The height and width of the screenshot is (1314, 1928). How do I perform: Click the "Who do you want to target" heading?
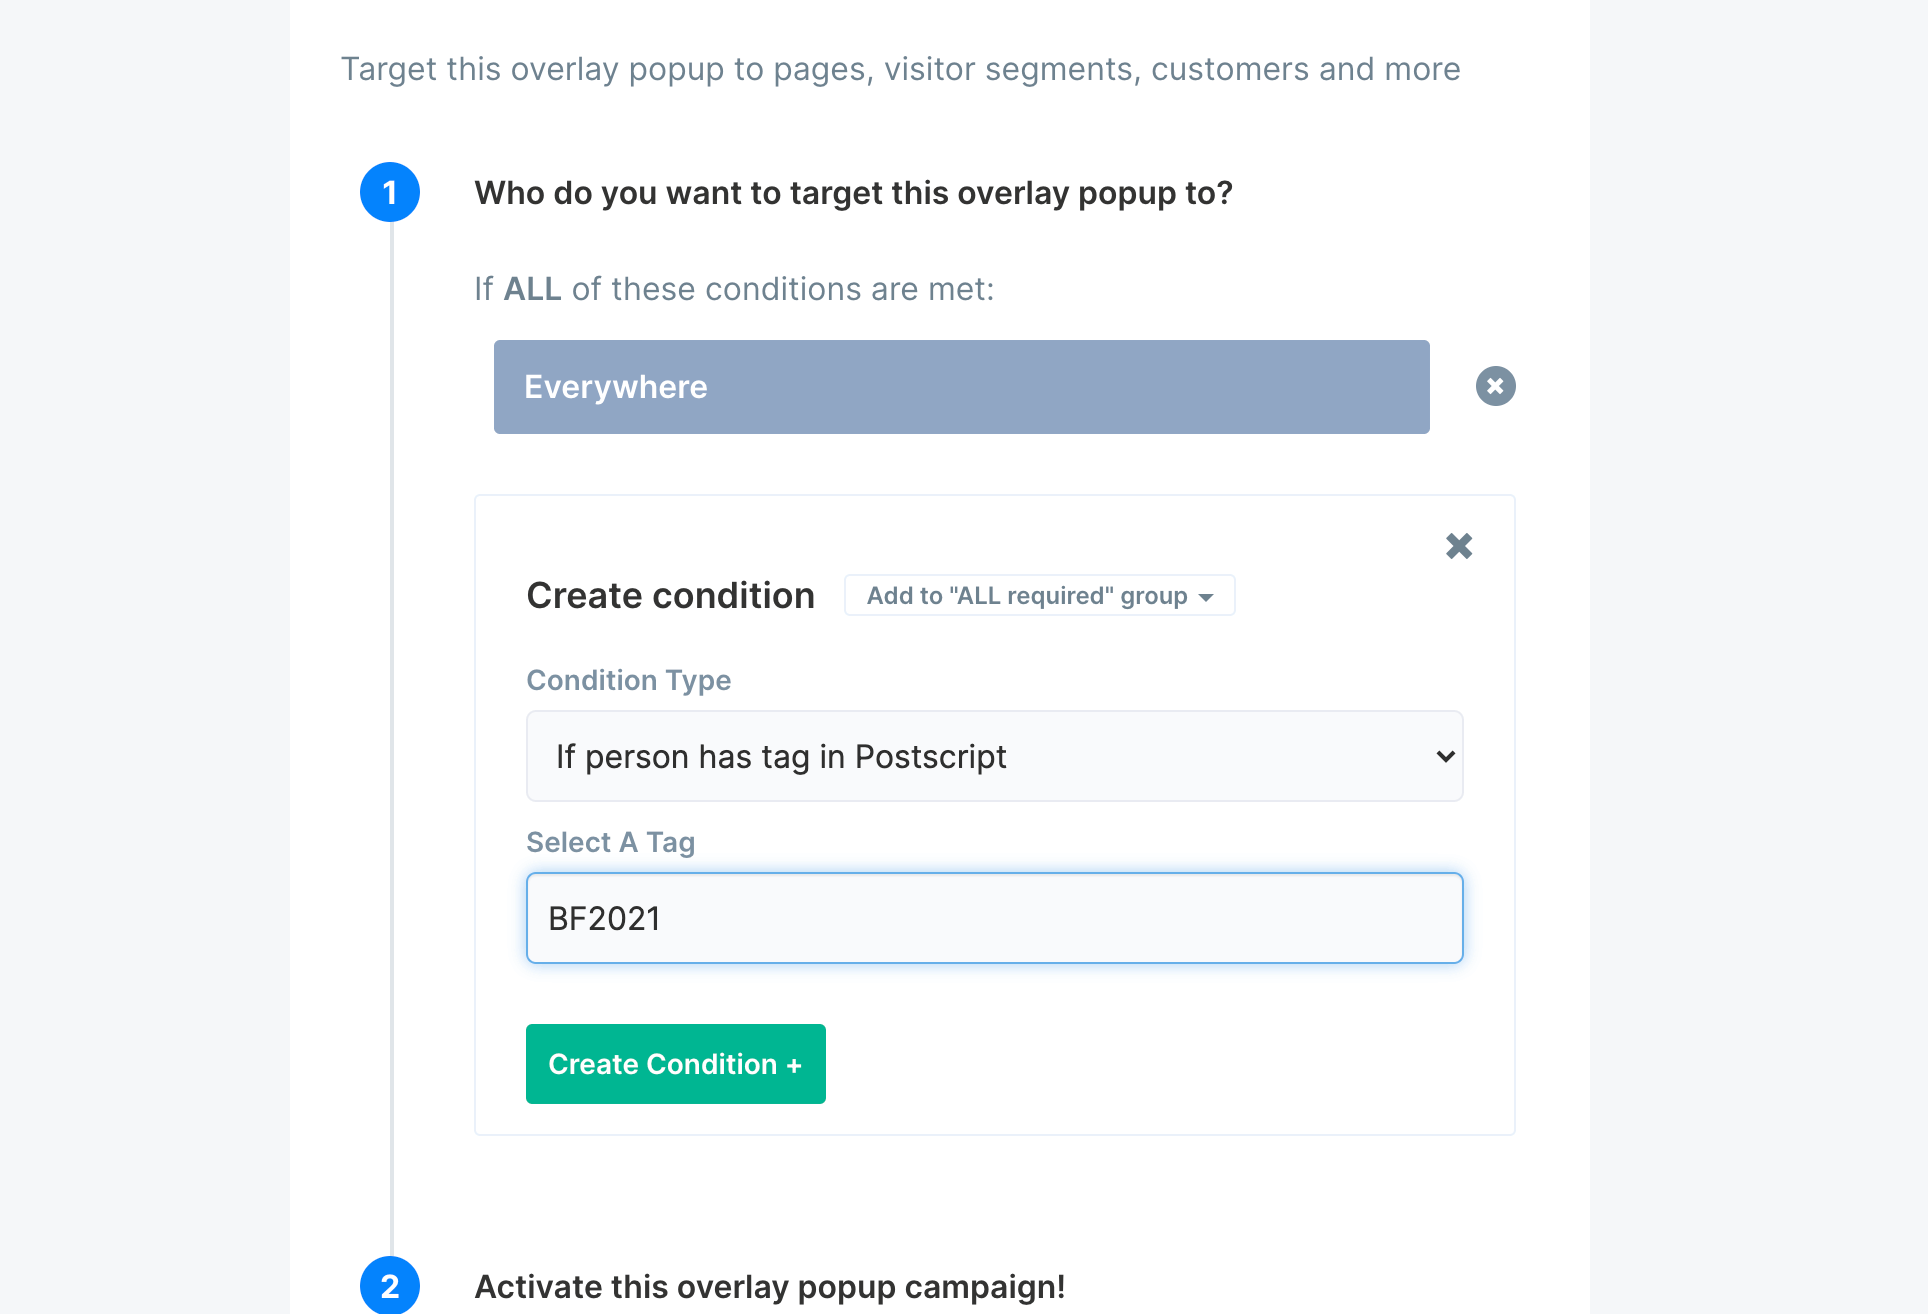[x=853, y=193]
